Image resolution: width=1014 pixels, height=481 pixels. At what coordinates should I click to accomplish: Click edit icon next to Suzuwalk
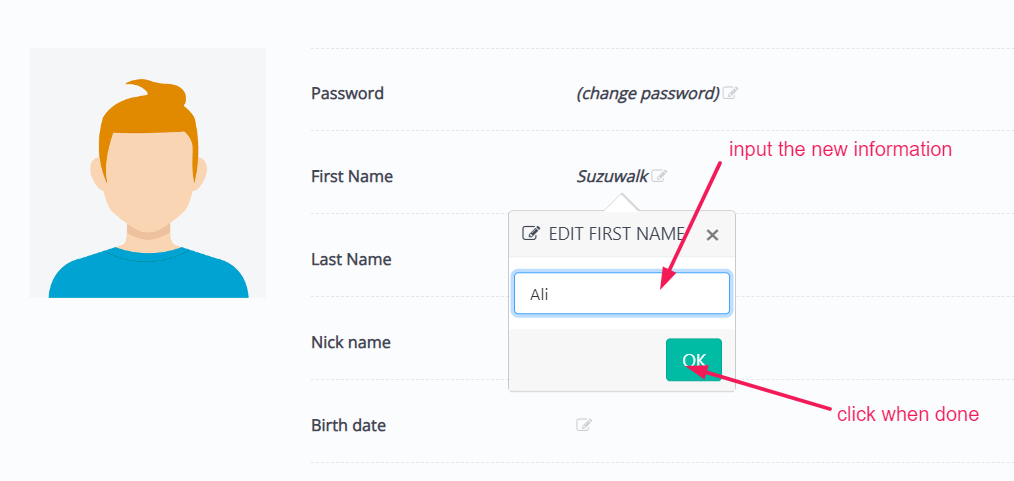click(659, 177)
